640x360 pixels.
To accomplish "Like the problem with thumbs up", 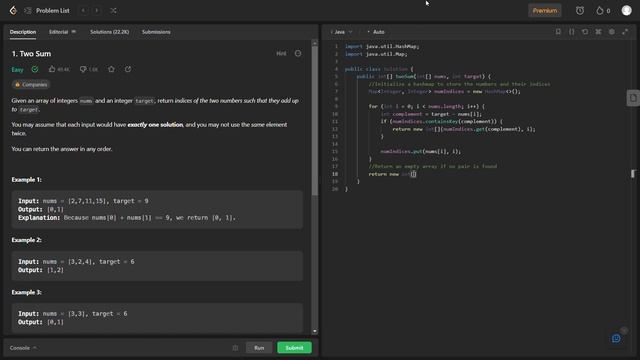I will click(x=52, y=69).
